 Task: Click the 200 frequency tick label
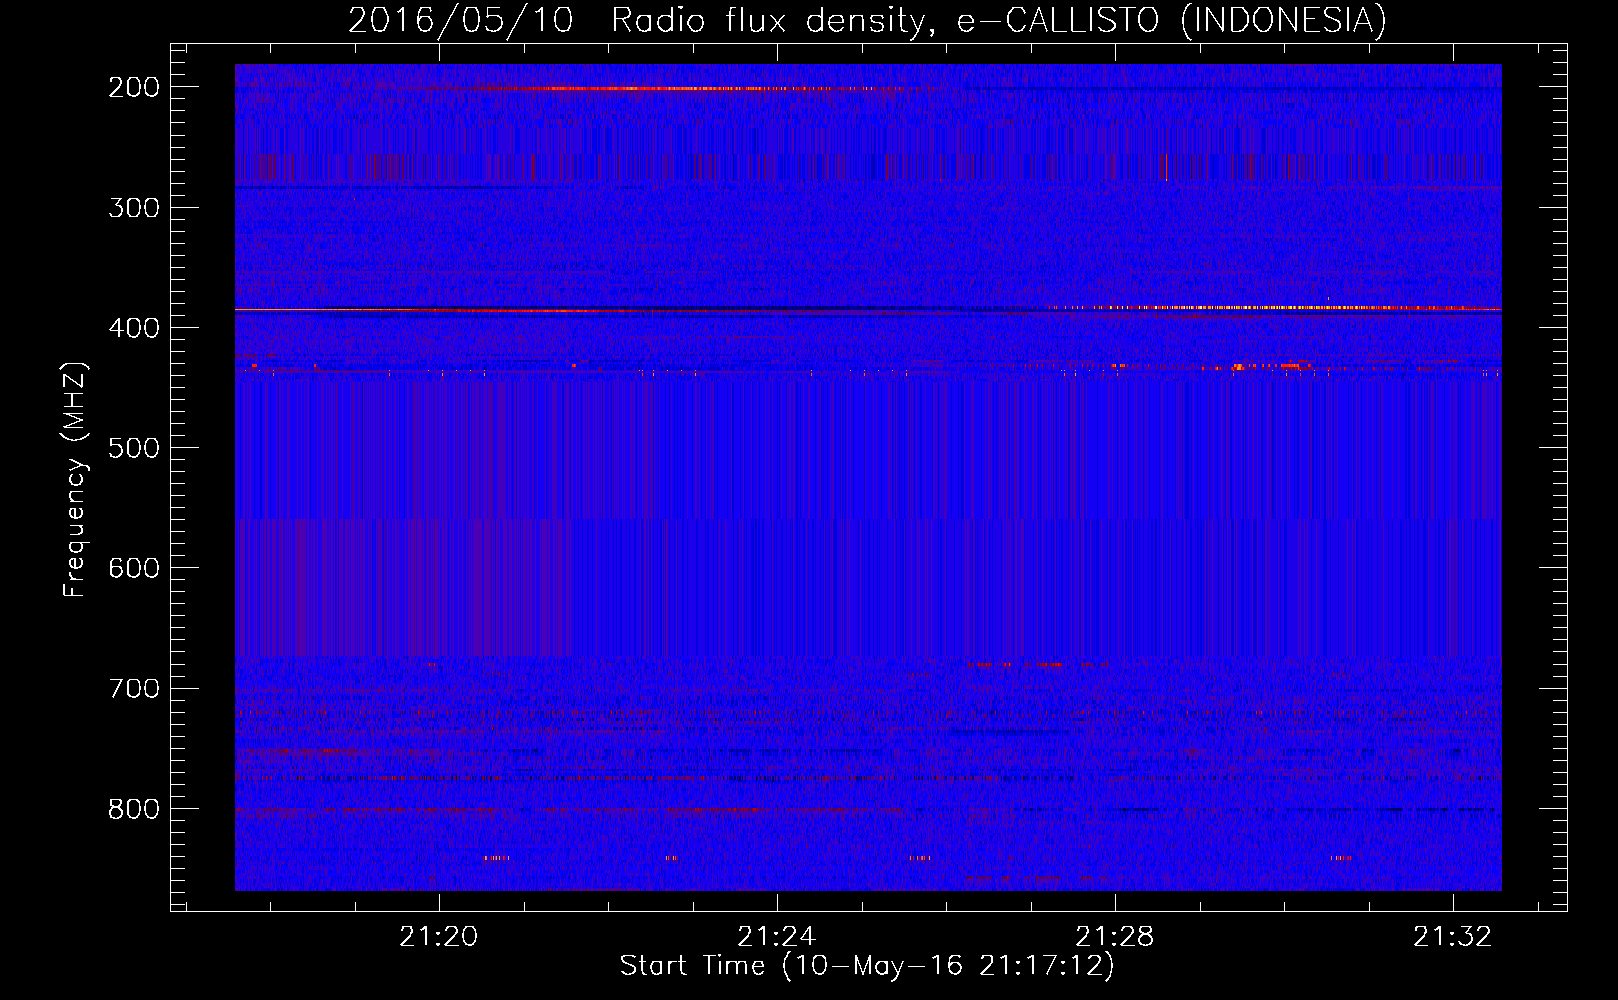(134, 87)
